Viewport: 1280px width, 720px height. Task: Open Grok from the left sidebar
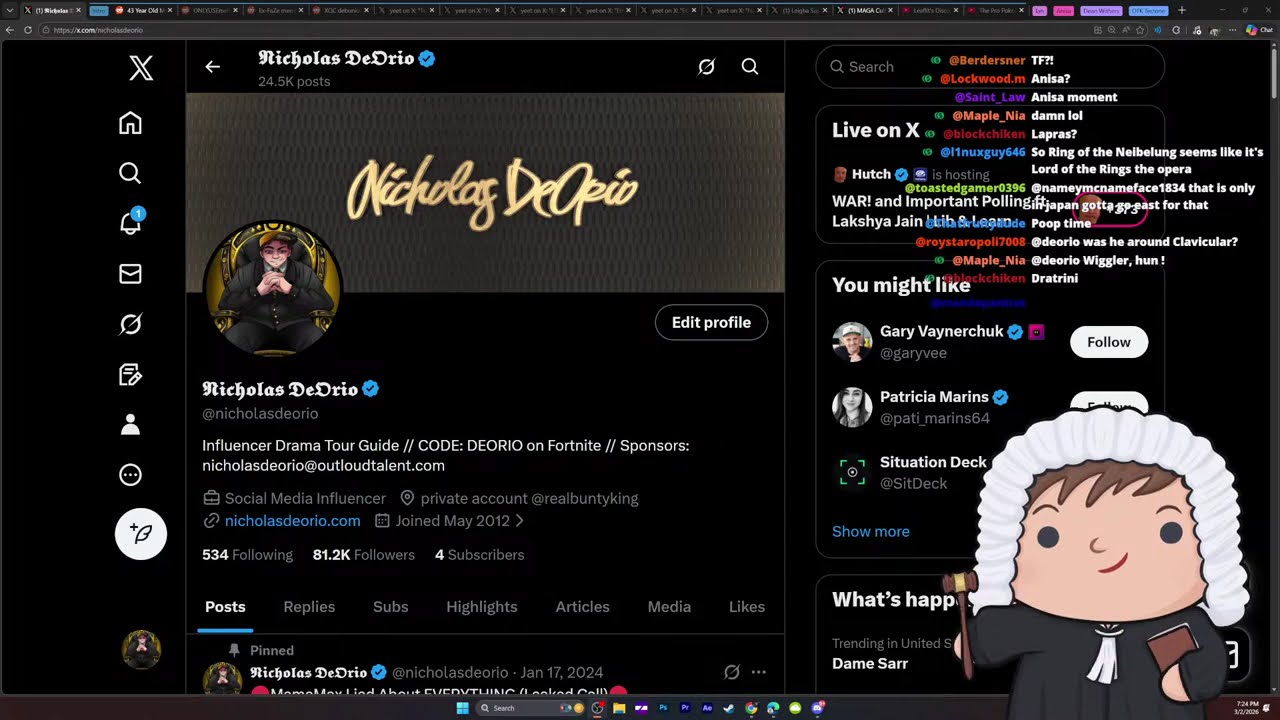[x=130, y=324]
